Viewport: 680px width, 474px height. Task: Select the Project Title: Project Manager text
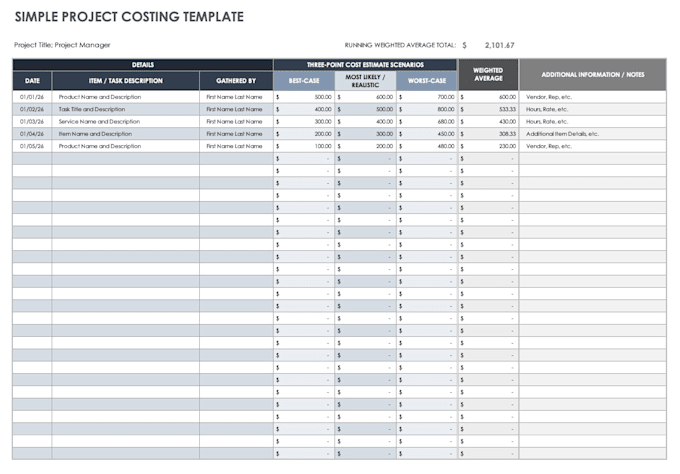point(62,45)
